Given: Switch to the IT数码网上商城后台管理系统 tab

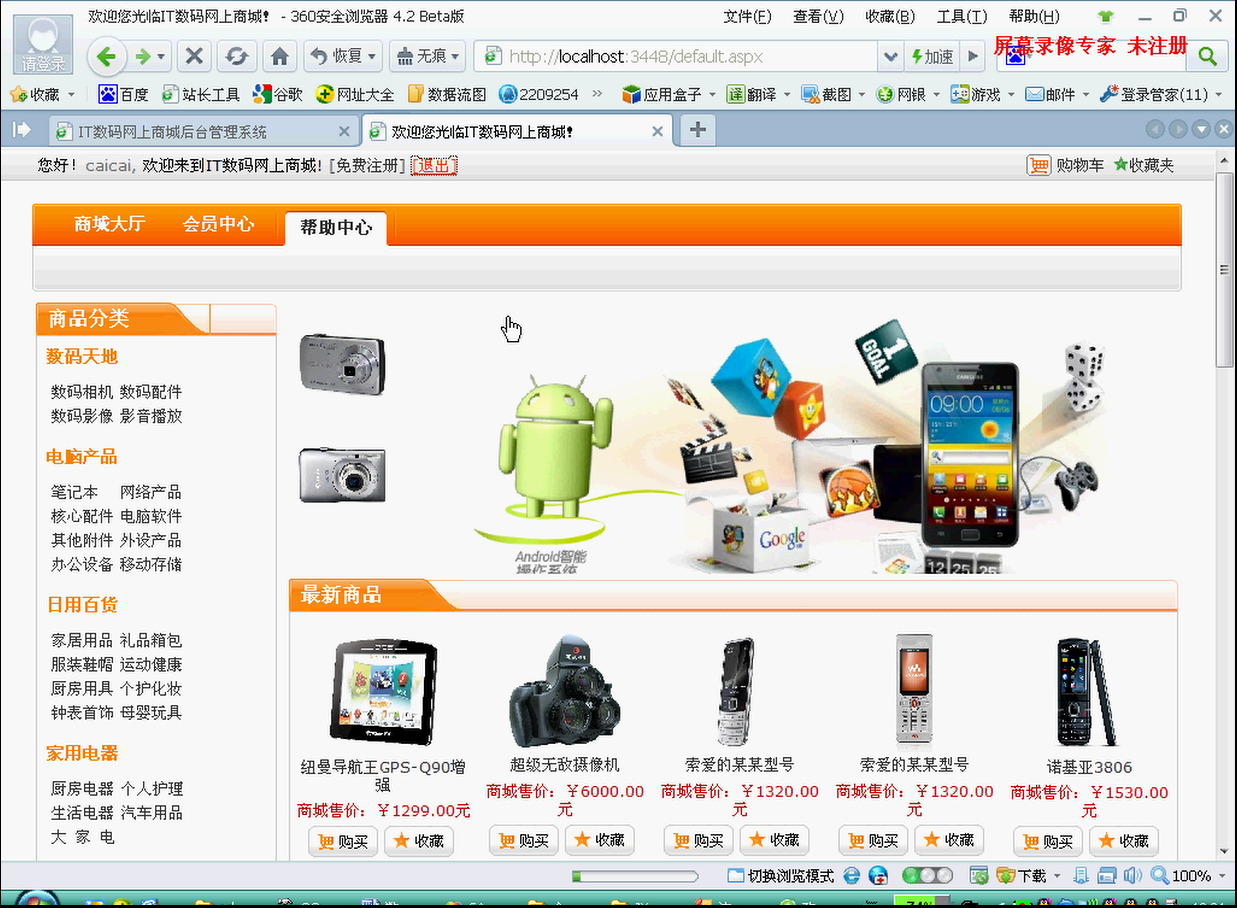Looking at the screenshot, I should (x=204, y=131).
